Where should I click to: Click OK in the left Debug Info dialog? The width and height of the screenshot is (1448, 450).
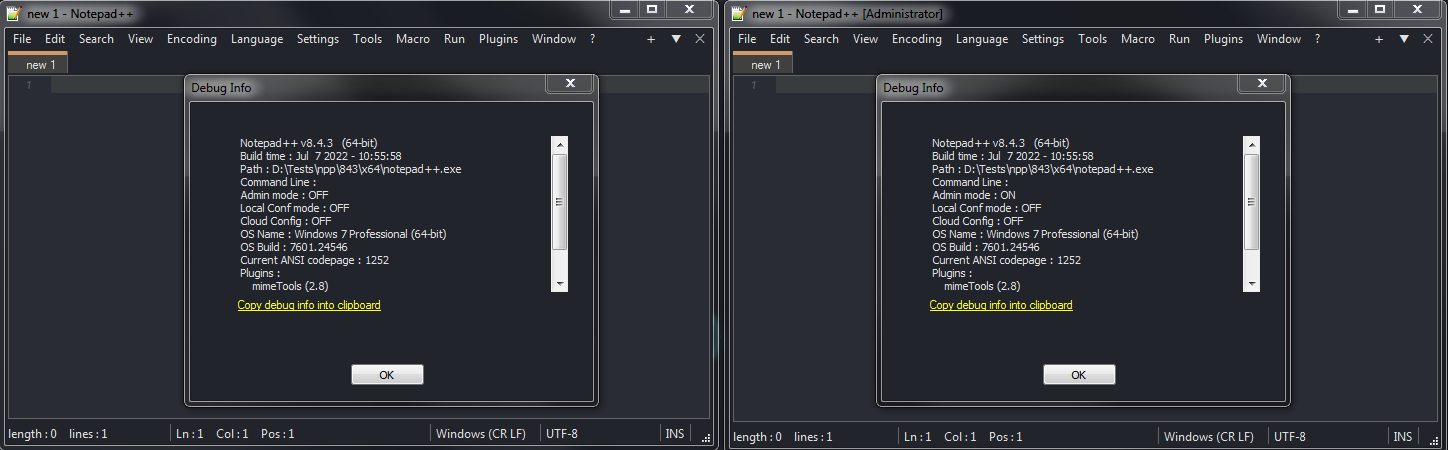(x=387, y=375)
